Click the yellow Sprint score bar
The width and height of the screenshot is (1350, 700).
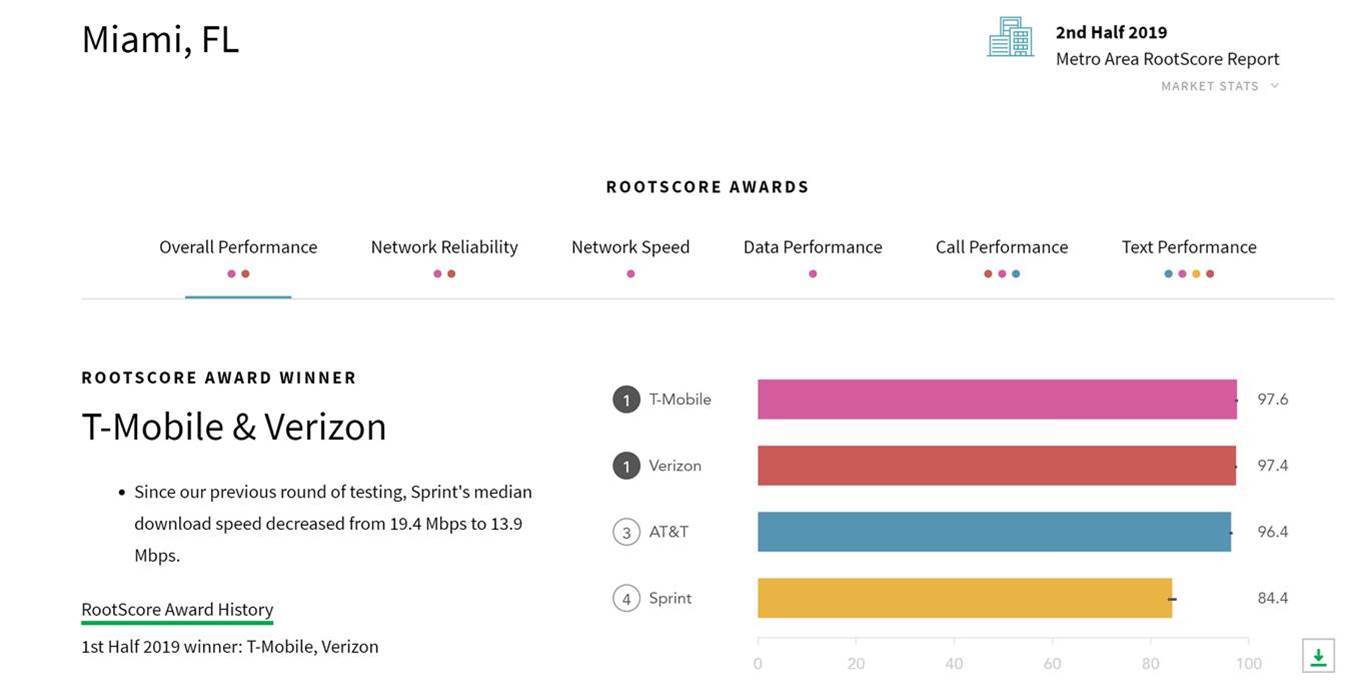pyautogui.click(x=964, y=598)
